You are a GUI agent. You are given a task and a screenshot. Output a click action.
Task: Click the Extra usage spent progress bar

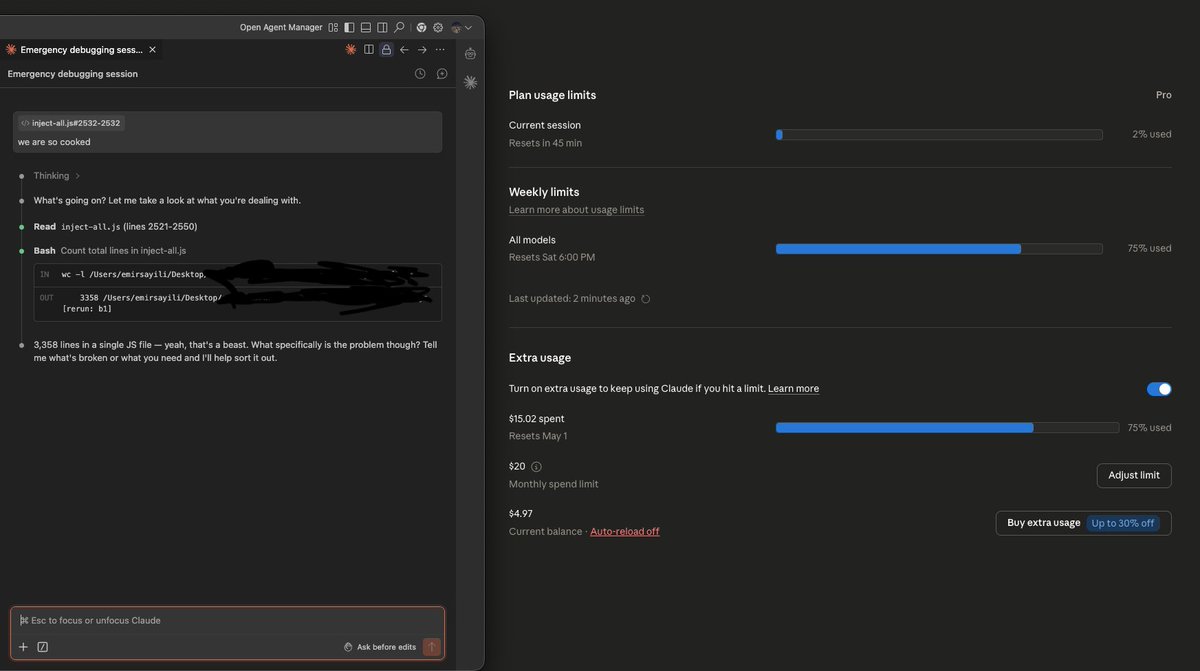pos(947,428)
